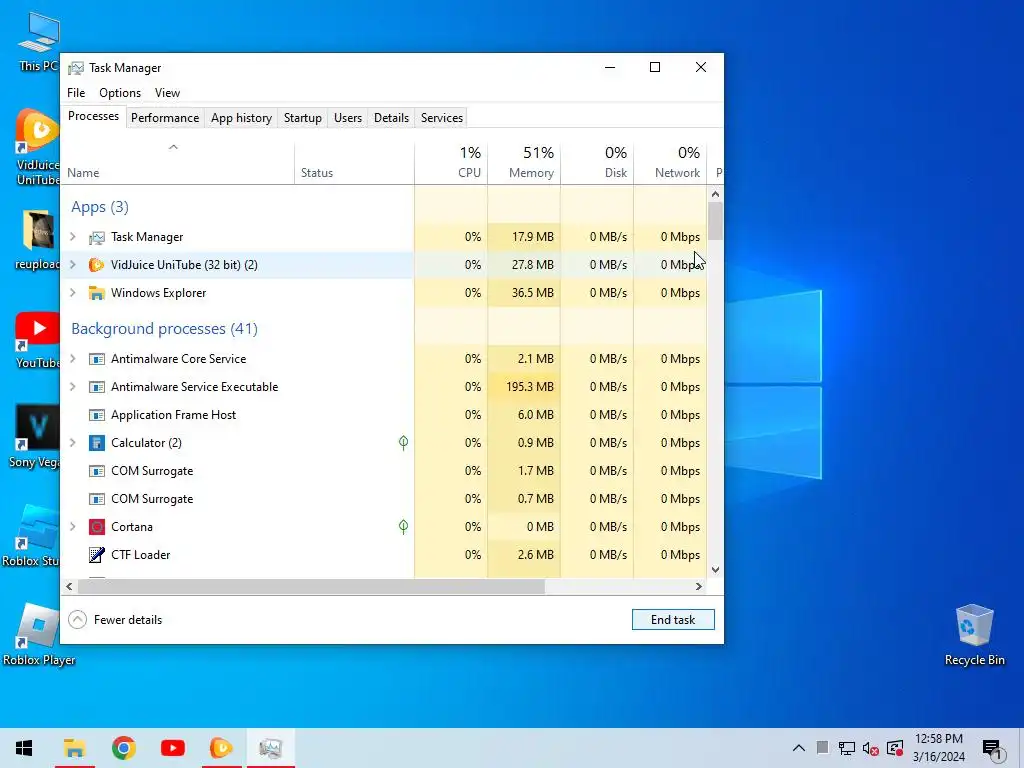Click the vertical scrollbar down arrow
The width and height of the screenshot is (1024, 768).
point(715,569)
